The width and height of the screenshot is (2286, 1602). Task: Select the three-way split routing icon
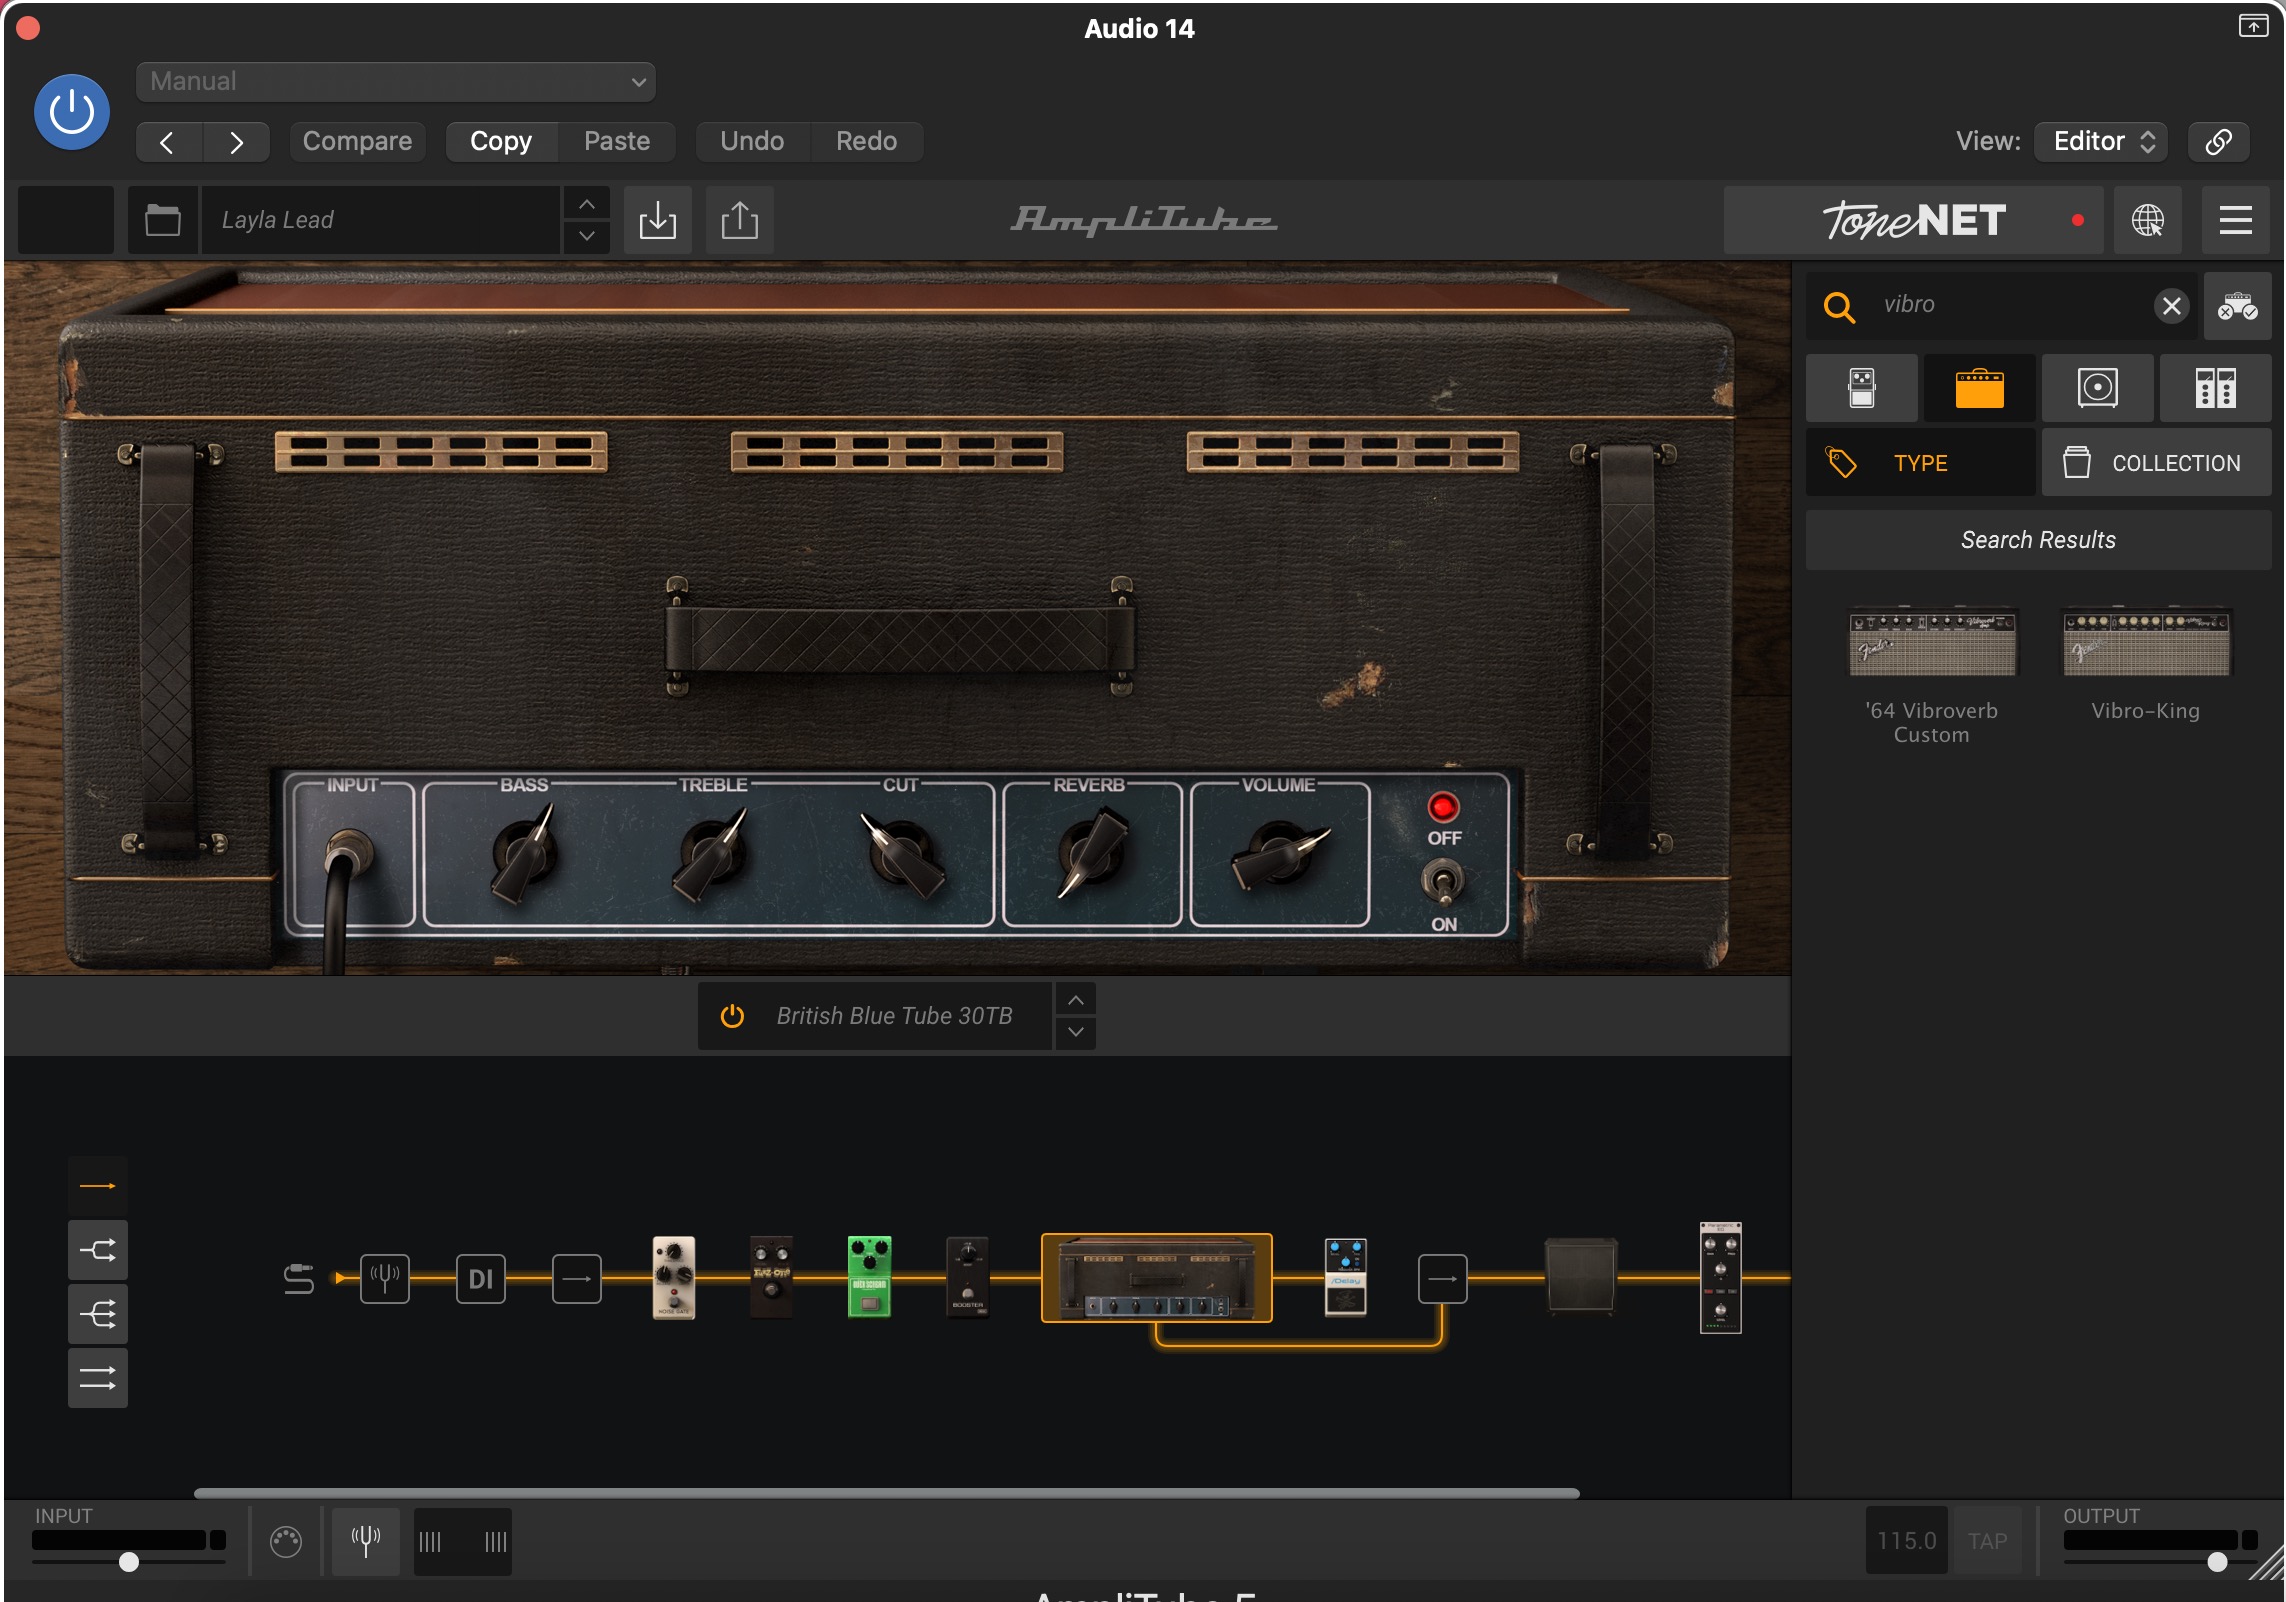(x=98, y=1314)
